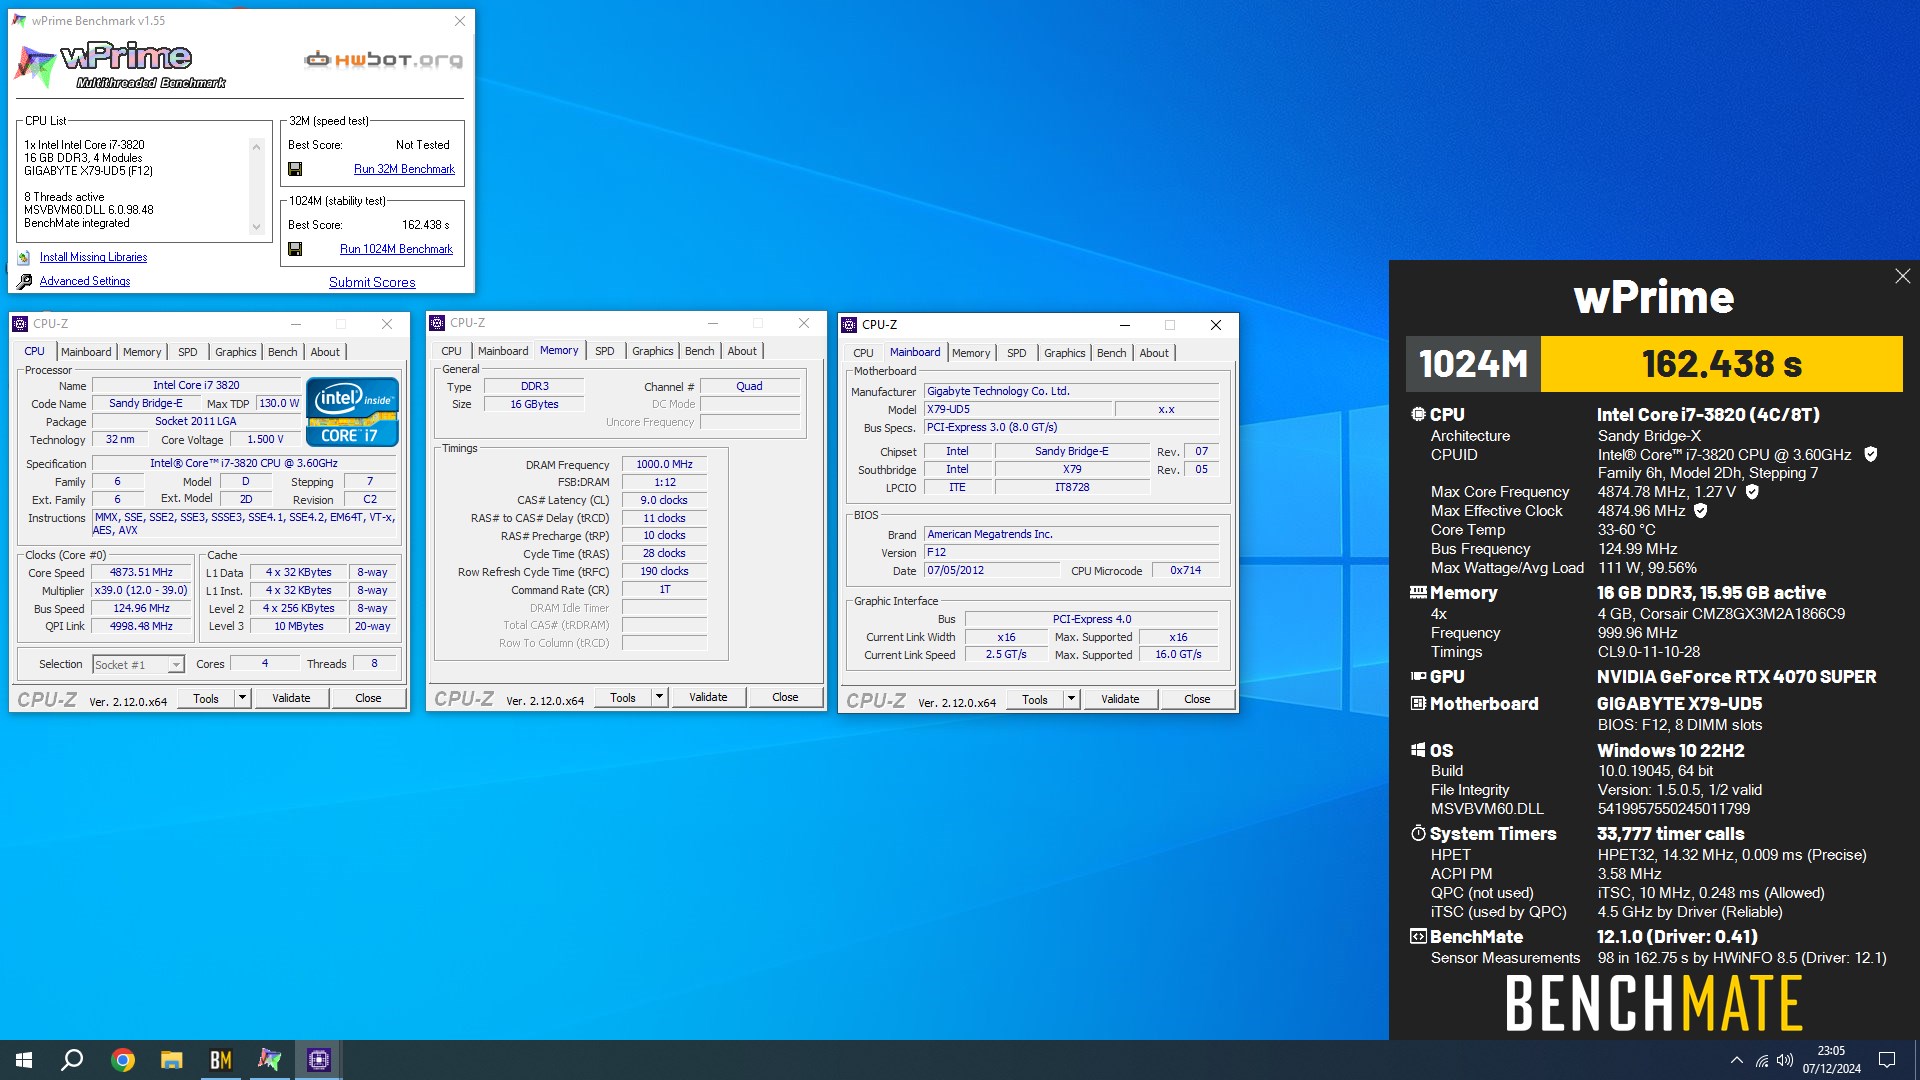The height and width of the screenshot is (1080, 1920).
Task: Click Validate in the CPU tab CPU-Z window
Action: click(291, 698)
